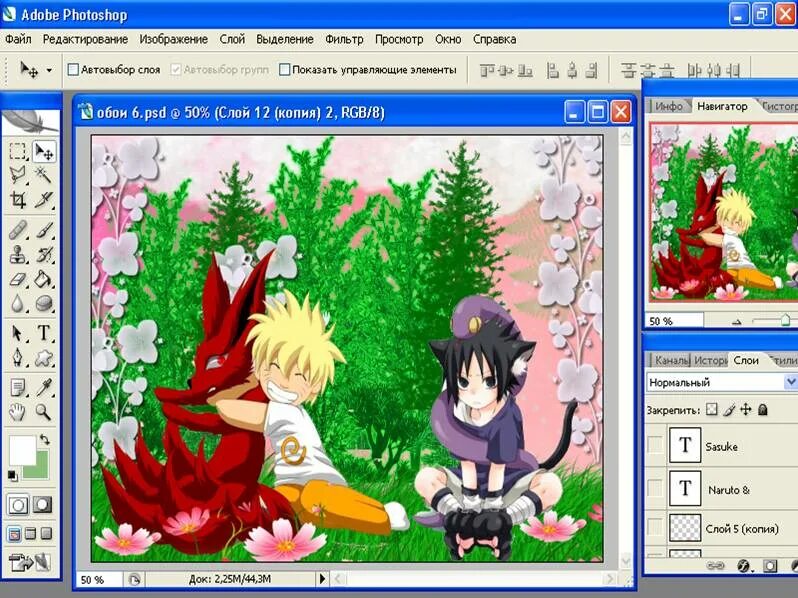This screenshot has width=798, height=598.
Task: Align left edges in the options bar
Action: coord(553,70)
